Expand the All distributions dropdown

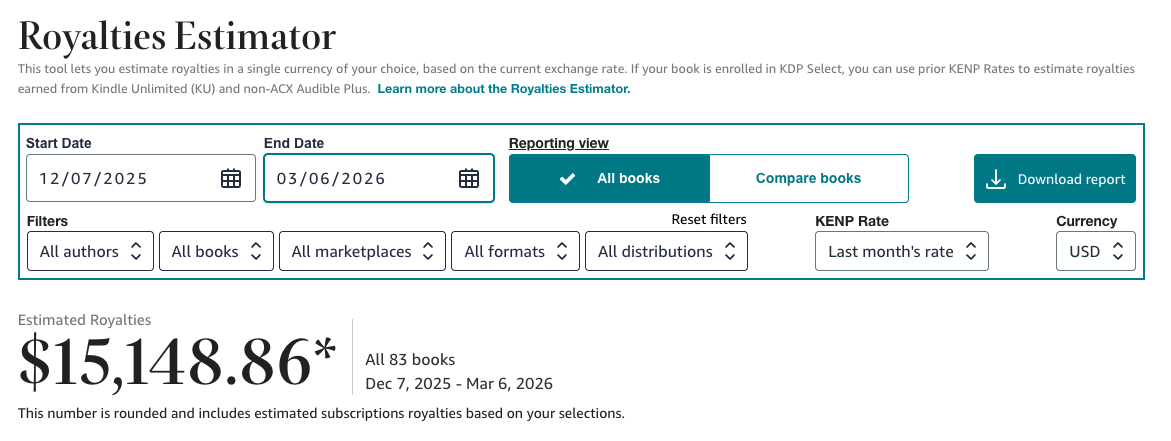tap(666, 252)
